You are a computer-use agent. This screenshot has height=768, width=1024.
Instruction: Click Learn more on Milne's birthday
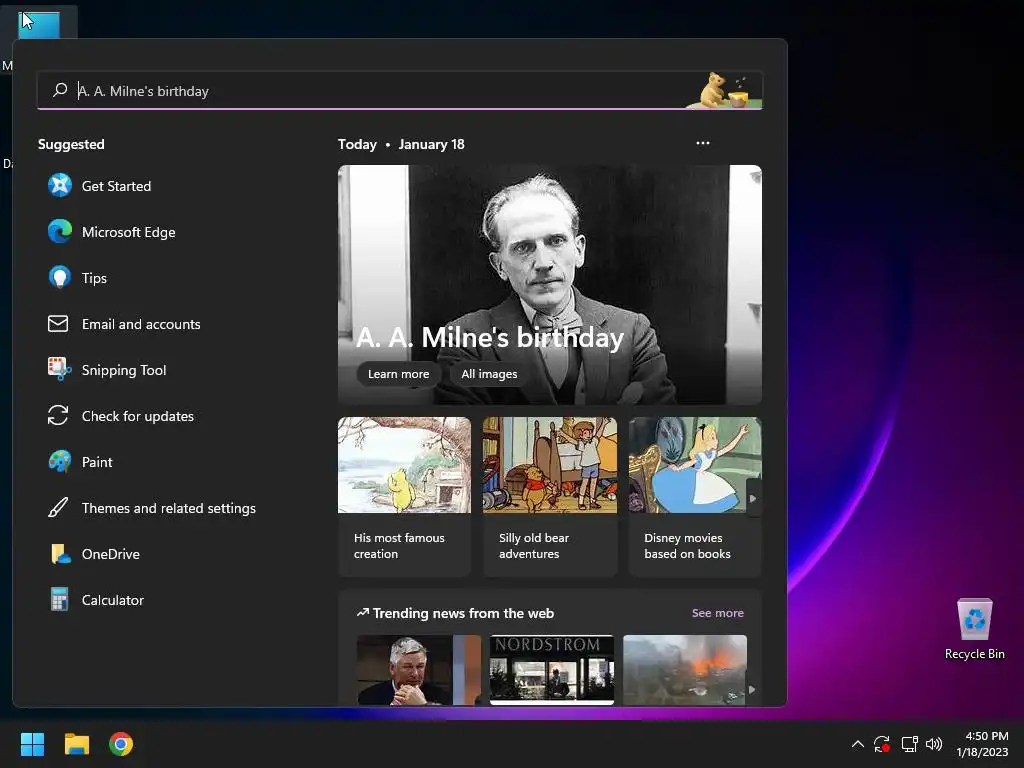click(x=398, y=374)
